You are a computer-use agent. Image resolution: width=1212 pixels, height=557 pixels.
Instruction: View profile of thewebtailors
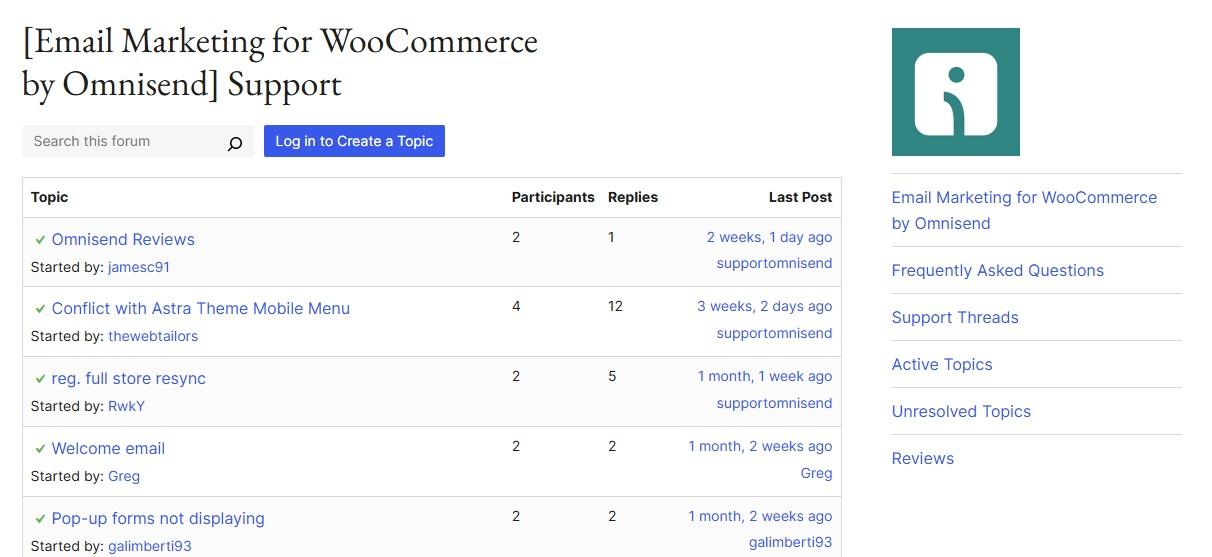click(x=153, y=336)
